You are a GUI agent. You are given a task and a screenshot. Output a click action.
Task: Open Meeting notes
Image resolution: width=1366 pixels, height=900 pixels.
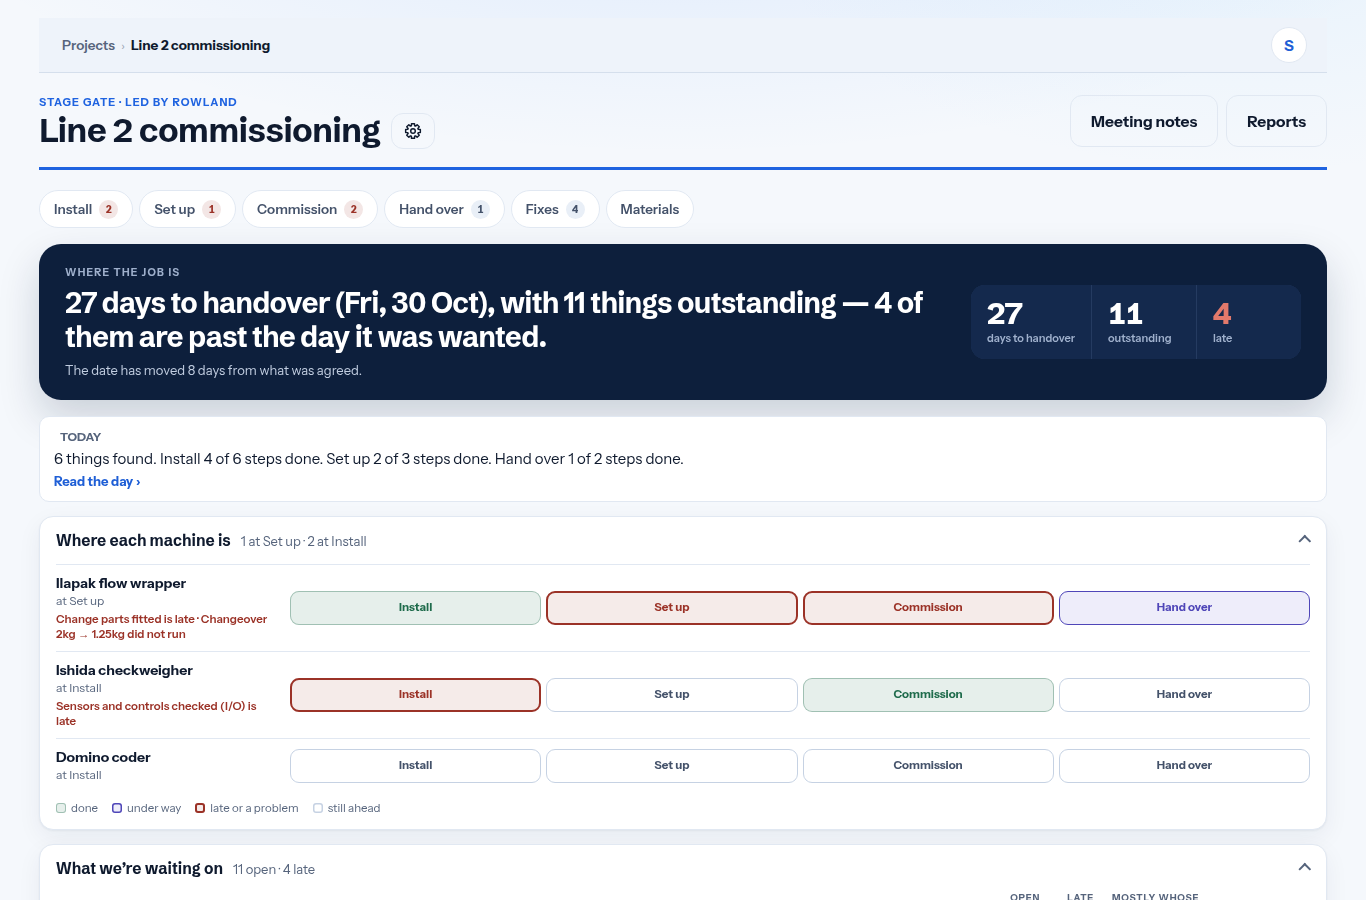tap(1144, 121)
